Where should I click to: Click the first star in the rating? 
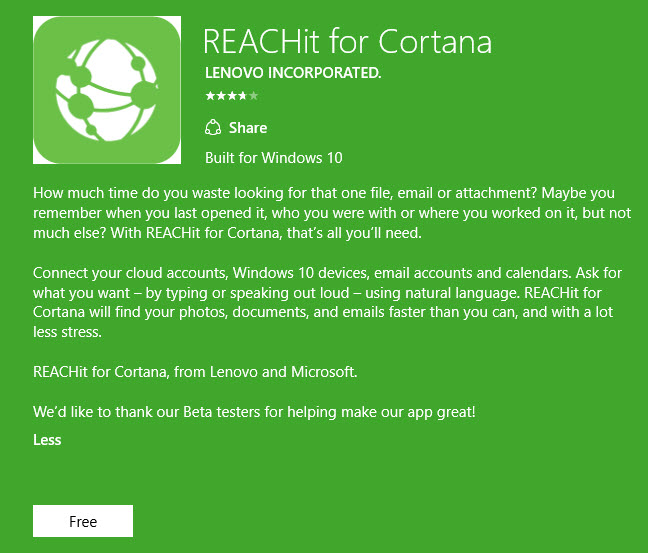tap(209, 96)
